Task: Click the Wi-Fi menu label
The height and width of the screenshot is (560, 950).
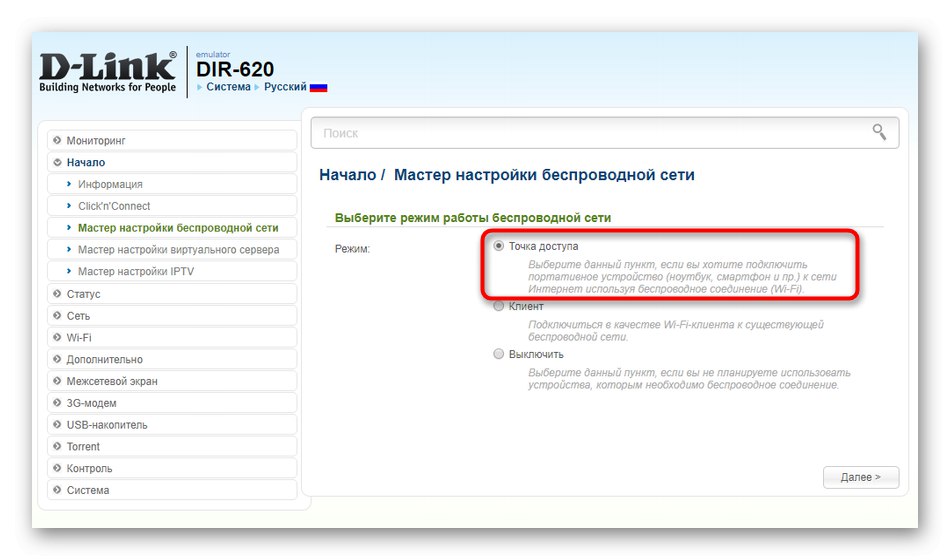Action: pyautogui.click(x=79, y=338)
